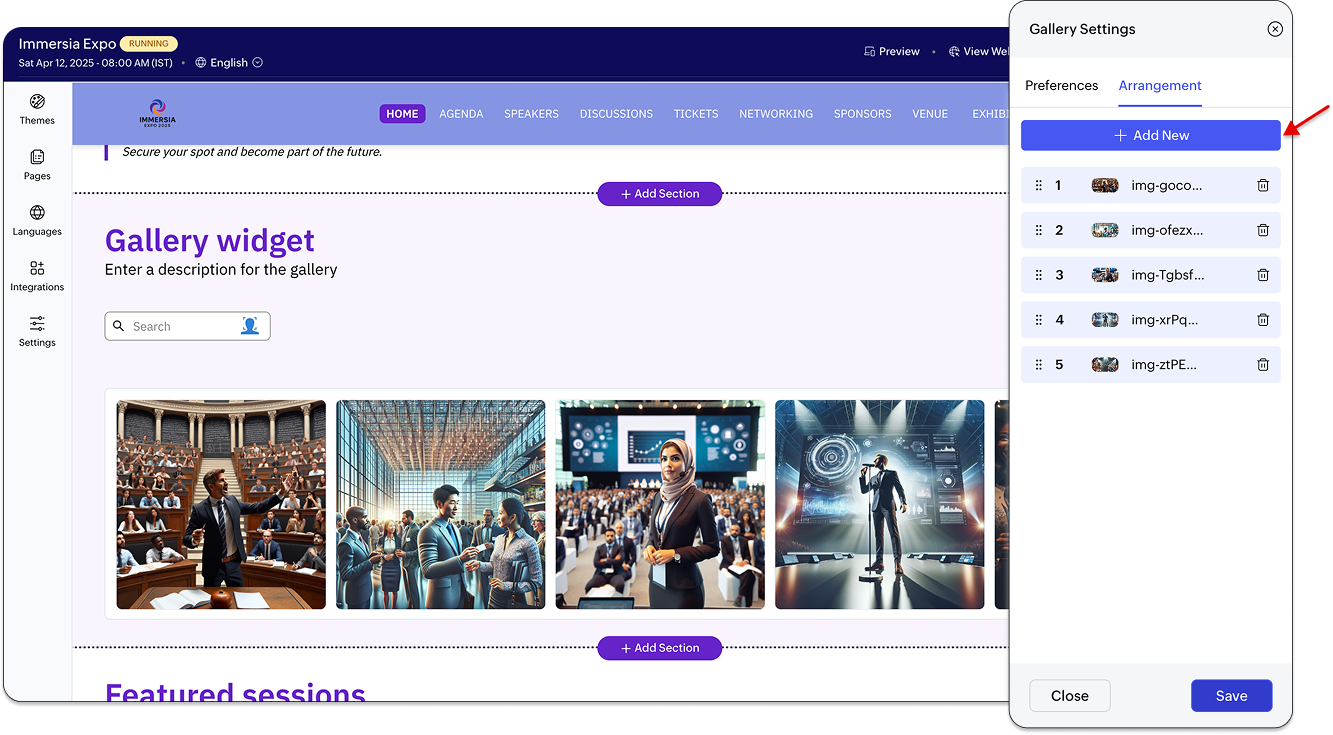Click the gallery Search input field
This screenshot has width=1333, height=735.
coord(187,326)
